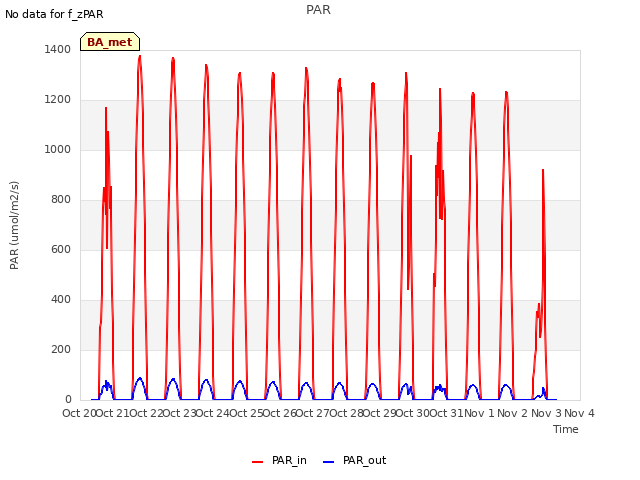The width and height of the screenshot is (640, 480).
Task: Click the Nov 4 x-axis label
Action: coord(579,413)
